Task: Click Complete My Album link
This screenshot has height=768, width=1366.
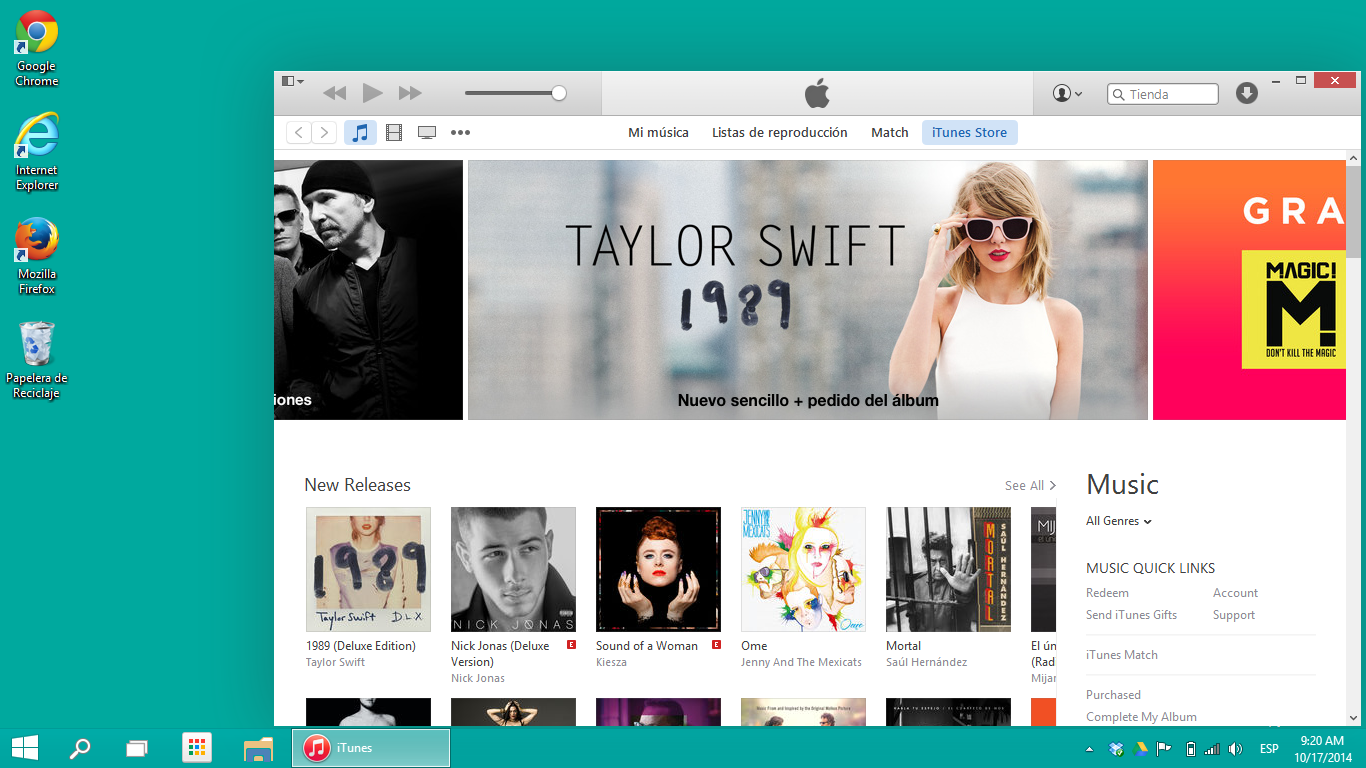Action: 1141,717
